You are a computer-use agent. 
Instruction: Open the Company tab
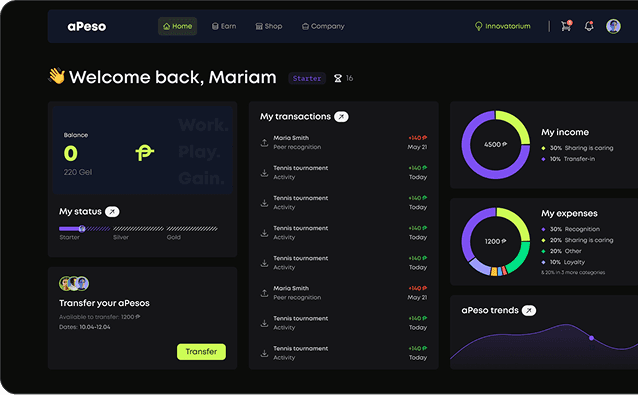(323, 26)
